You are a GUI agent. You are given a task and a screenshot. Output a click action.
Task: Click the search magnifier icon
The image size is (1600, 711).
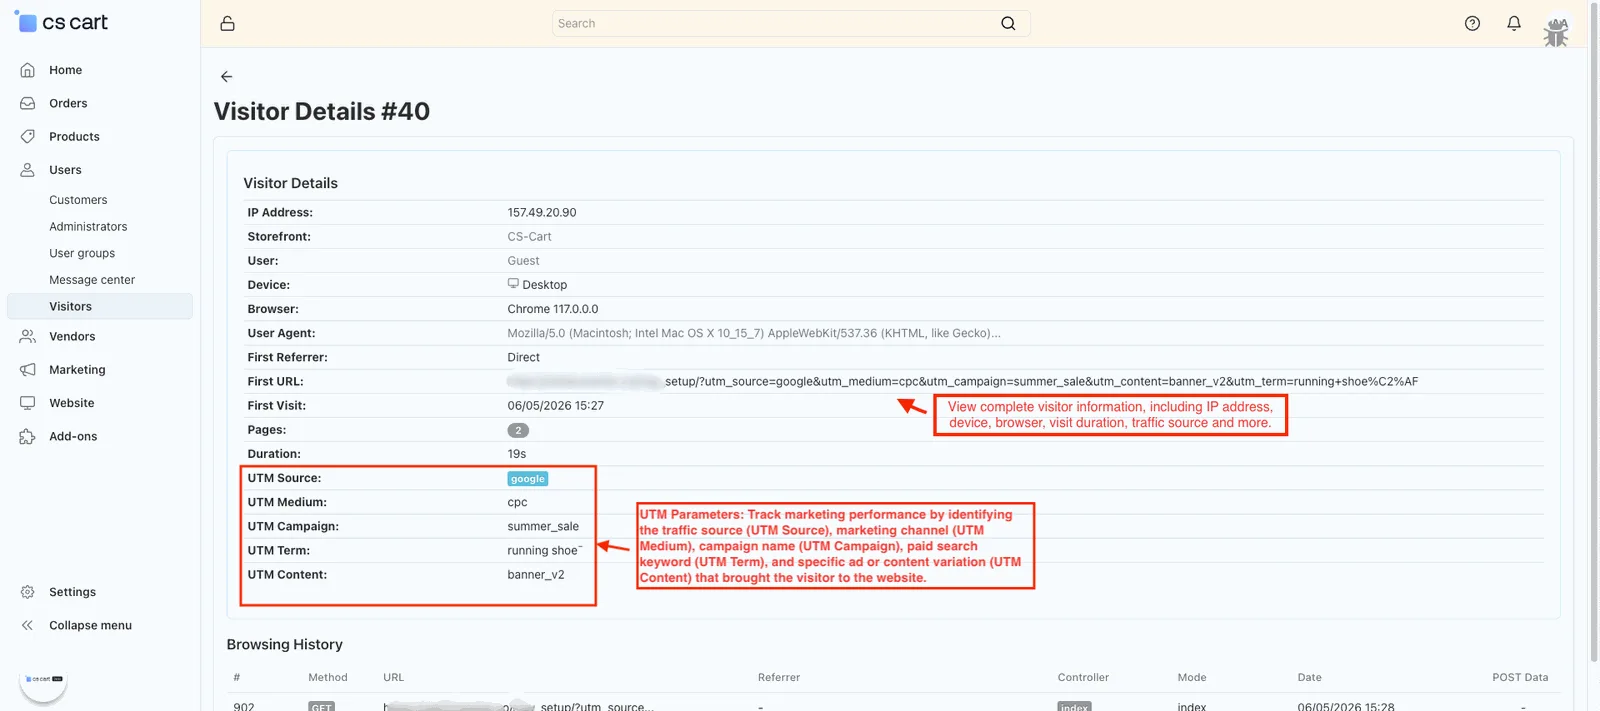click(x=1008, y=23)
